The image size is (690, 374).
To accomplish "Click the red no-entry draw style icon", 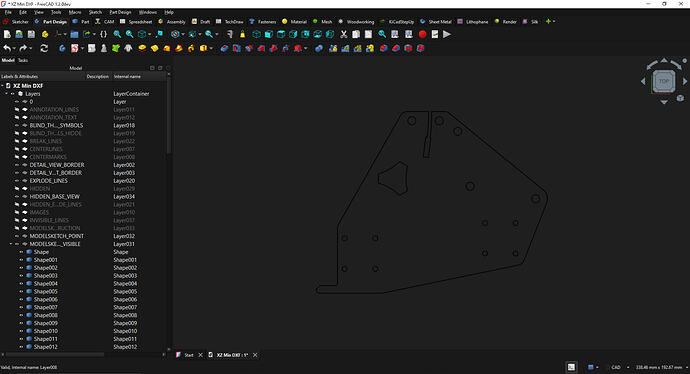I will (175, 34).
